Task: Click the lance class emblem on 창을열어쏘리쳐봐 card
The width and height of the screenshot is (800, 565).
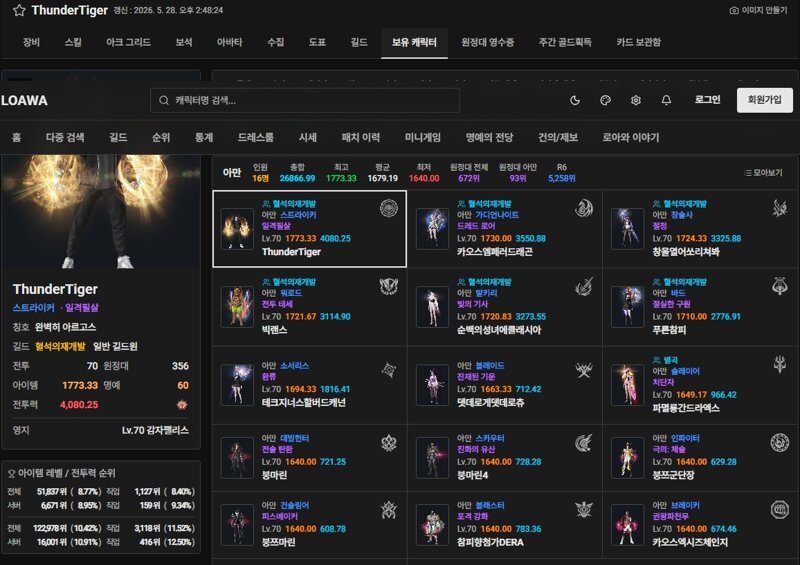Action: pyautogui.click(x=780, y=208)
